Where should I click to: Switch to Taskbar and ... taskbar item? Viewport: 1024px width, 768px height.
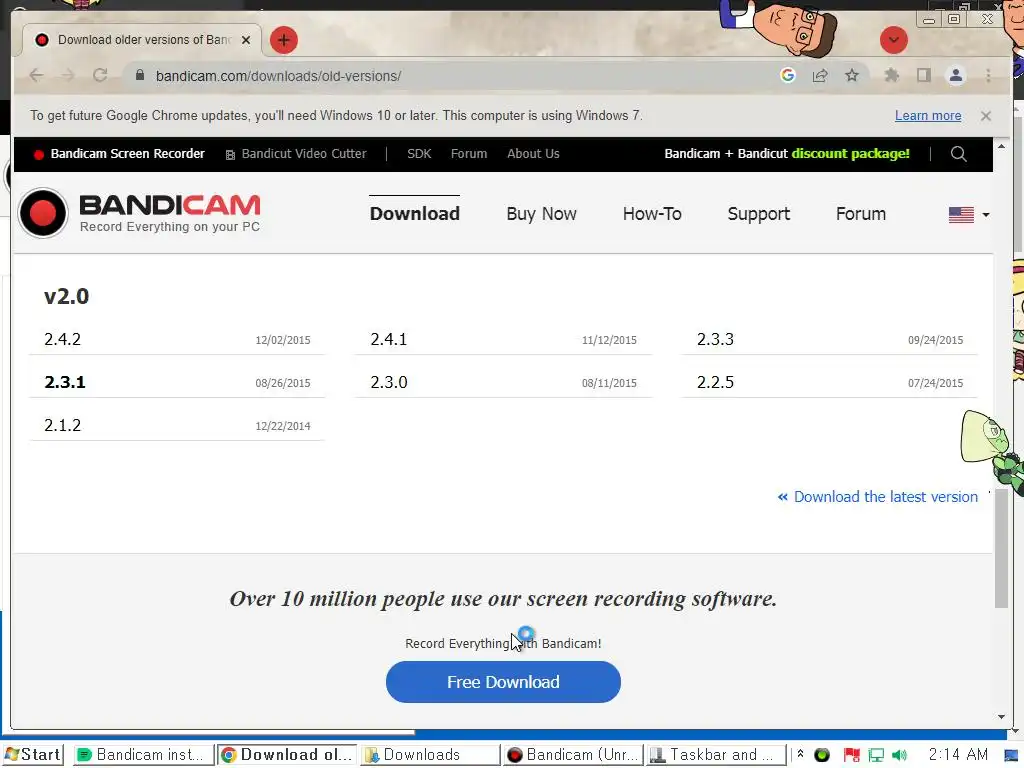[x=716, y=755]
